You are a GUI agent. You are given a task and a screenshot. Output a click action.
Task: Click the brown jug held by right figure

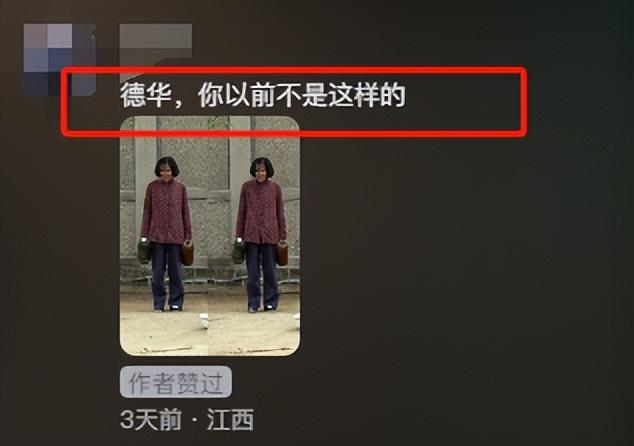pyautogui.click(x=282, y=253)
